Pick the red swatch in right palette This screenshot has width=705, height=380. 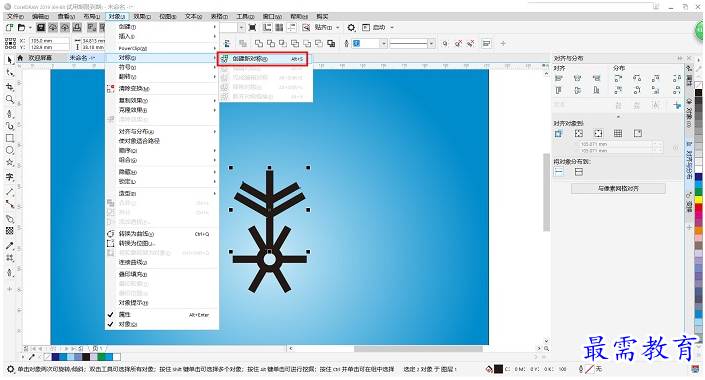(698, 206)
